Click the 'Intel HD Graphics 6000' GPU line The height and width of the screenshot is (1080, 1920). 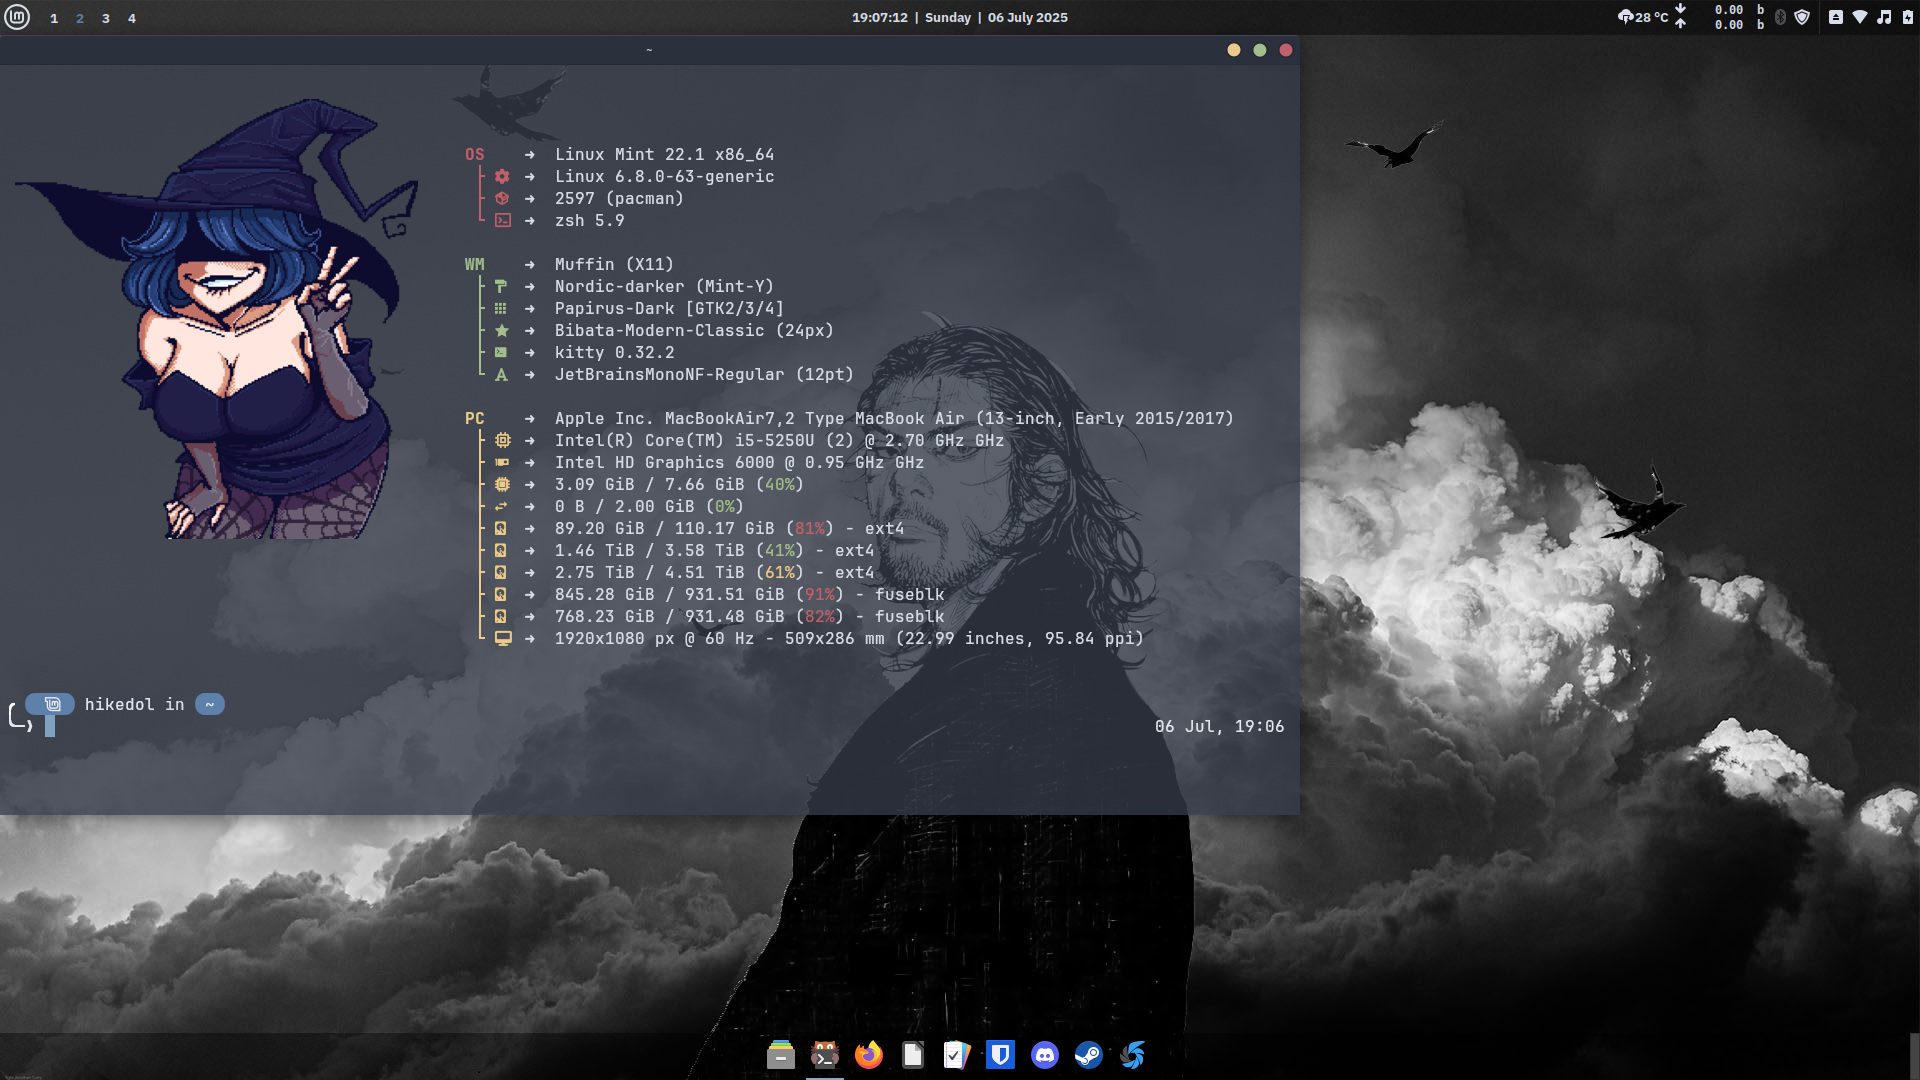pyautogui.click(x=739, y=462)
